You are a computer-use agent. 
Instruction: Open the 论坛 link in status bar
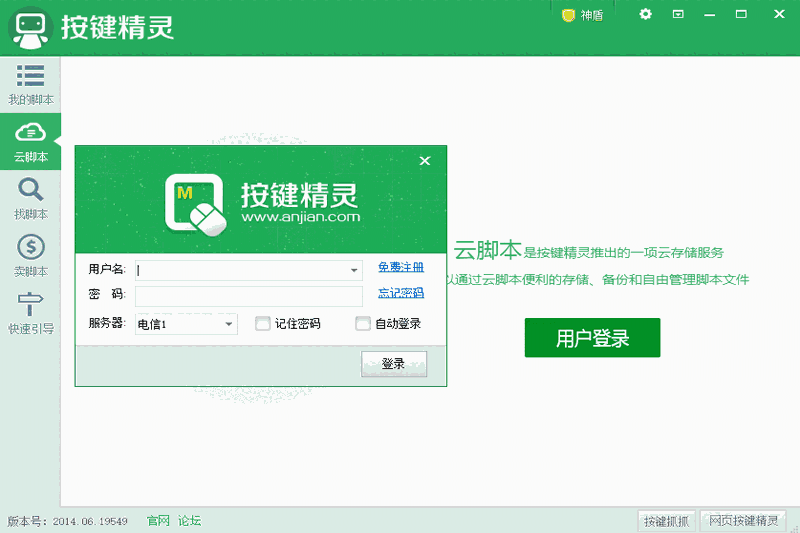coord(189,521)
